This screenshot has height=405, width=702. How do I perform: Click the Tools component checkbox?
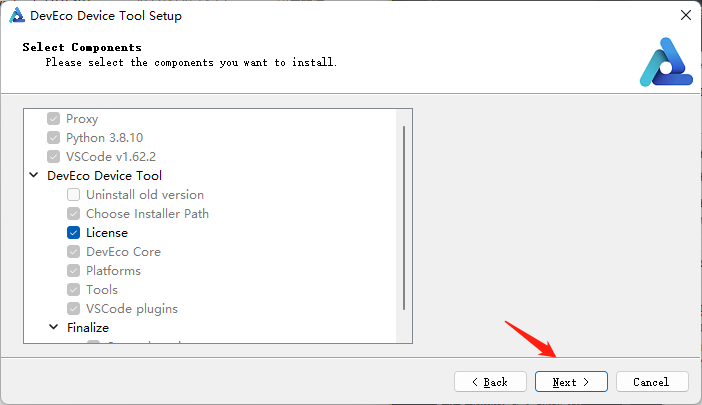[x=73, y=290]
